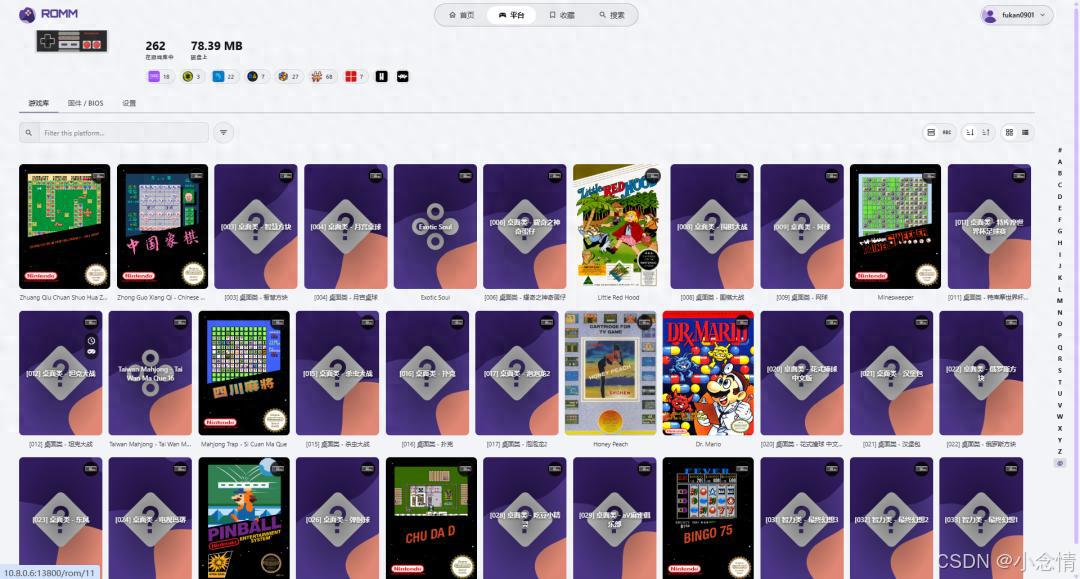The image size is (1080, 579).
Task: Open the fukan0901 user account menu
Action: [x=1017, y=14]
